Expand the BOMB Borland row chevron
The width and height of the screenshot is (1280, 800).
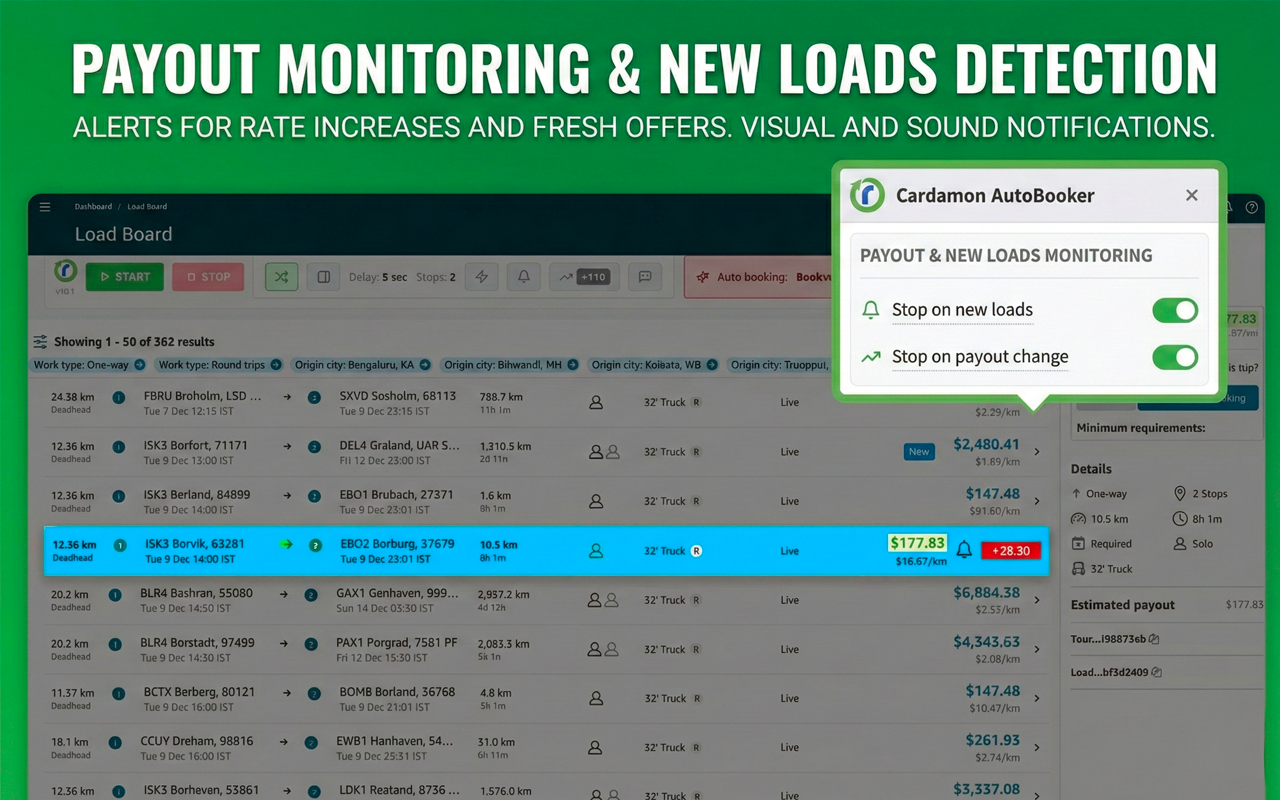click(x=1037, y=698)
